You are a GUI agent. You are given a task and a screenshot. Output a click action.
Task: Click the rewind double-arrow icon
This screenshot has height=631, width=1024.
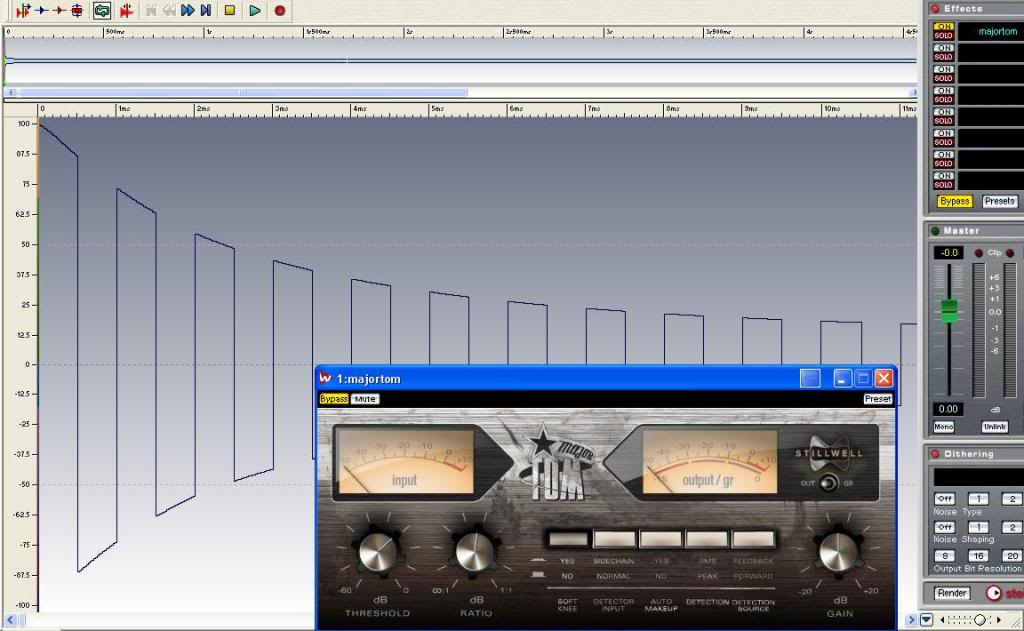pos(169,10)
